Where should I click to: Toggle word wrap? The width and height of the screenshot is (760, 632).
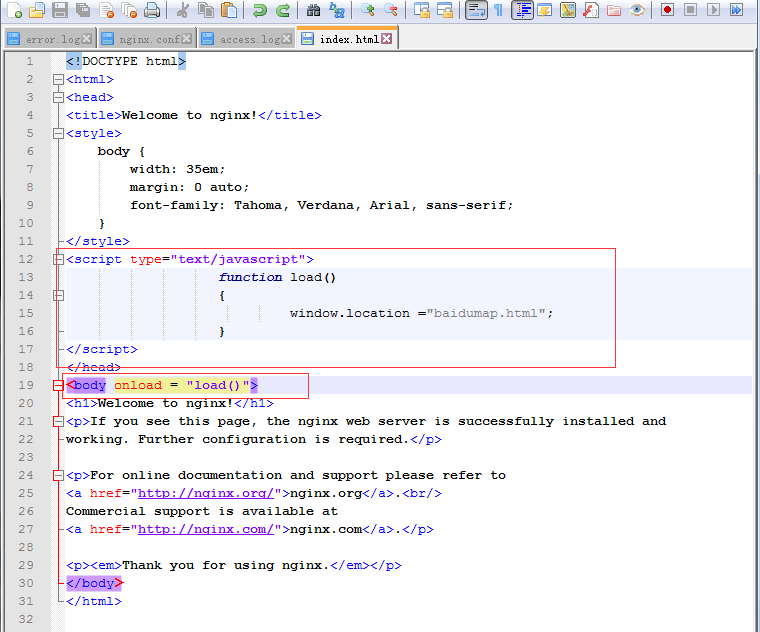pyautogui.click(x=476, y=10)
